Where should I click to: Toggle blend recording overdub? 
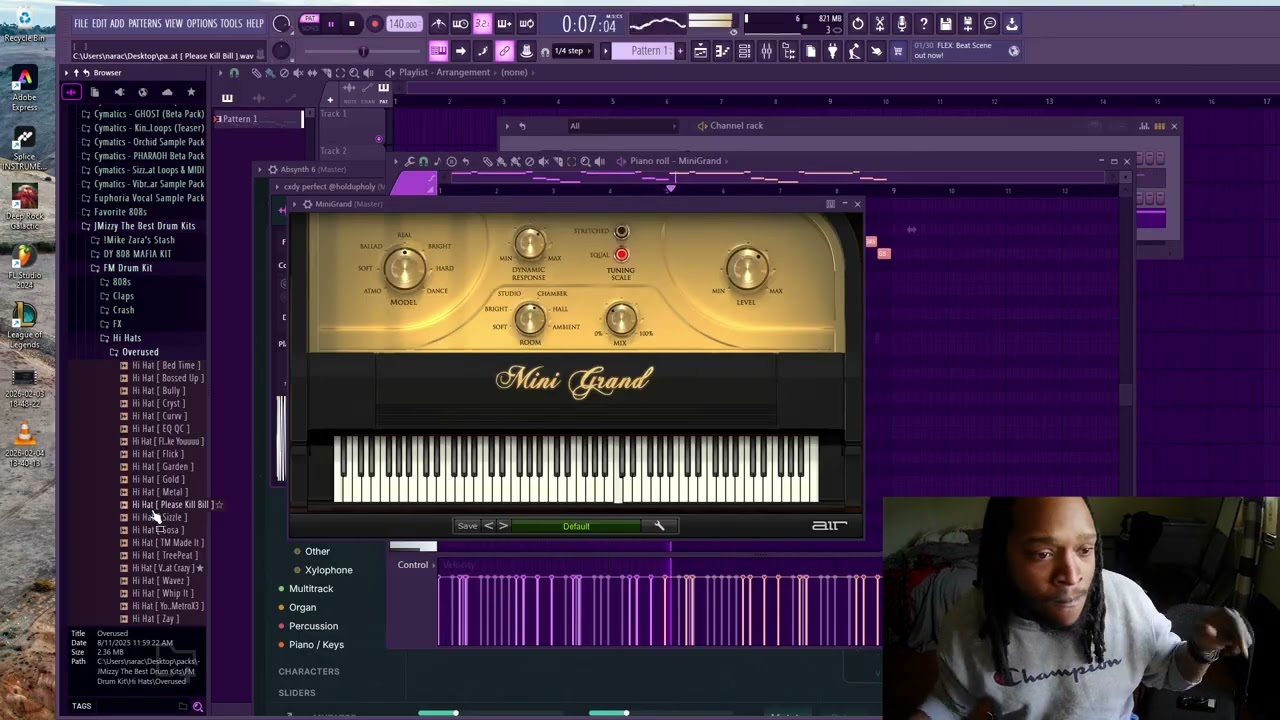(x=504, y=23)
